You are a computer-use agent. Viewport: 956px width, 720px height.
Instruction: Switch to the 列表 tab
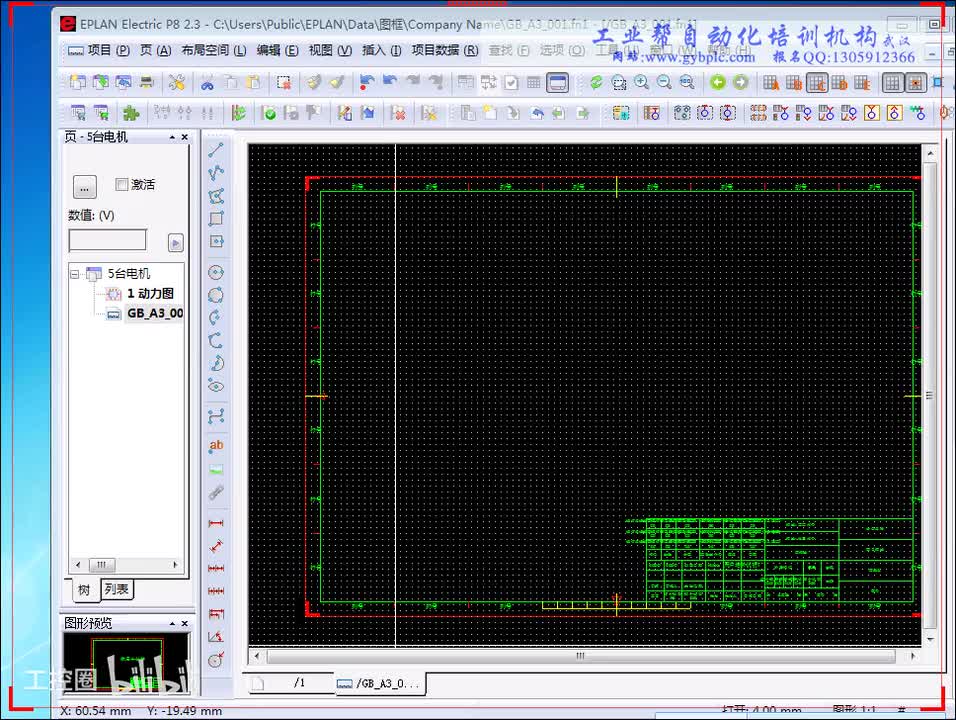pos(117,590)
